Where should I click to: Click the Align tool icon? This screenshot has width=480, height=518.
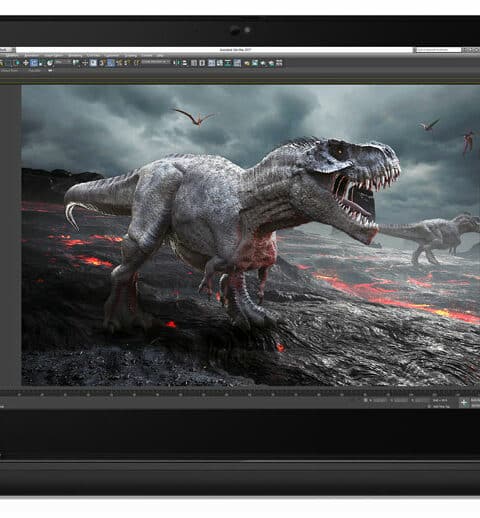click(185, 63)
